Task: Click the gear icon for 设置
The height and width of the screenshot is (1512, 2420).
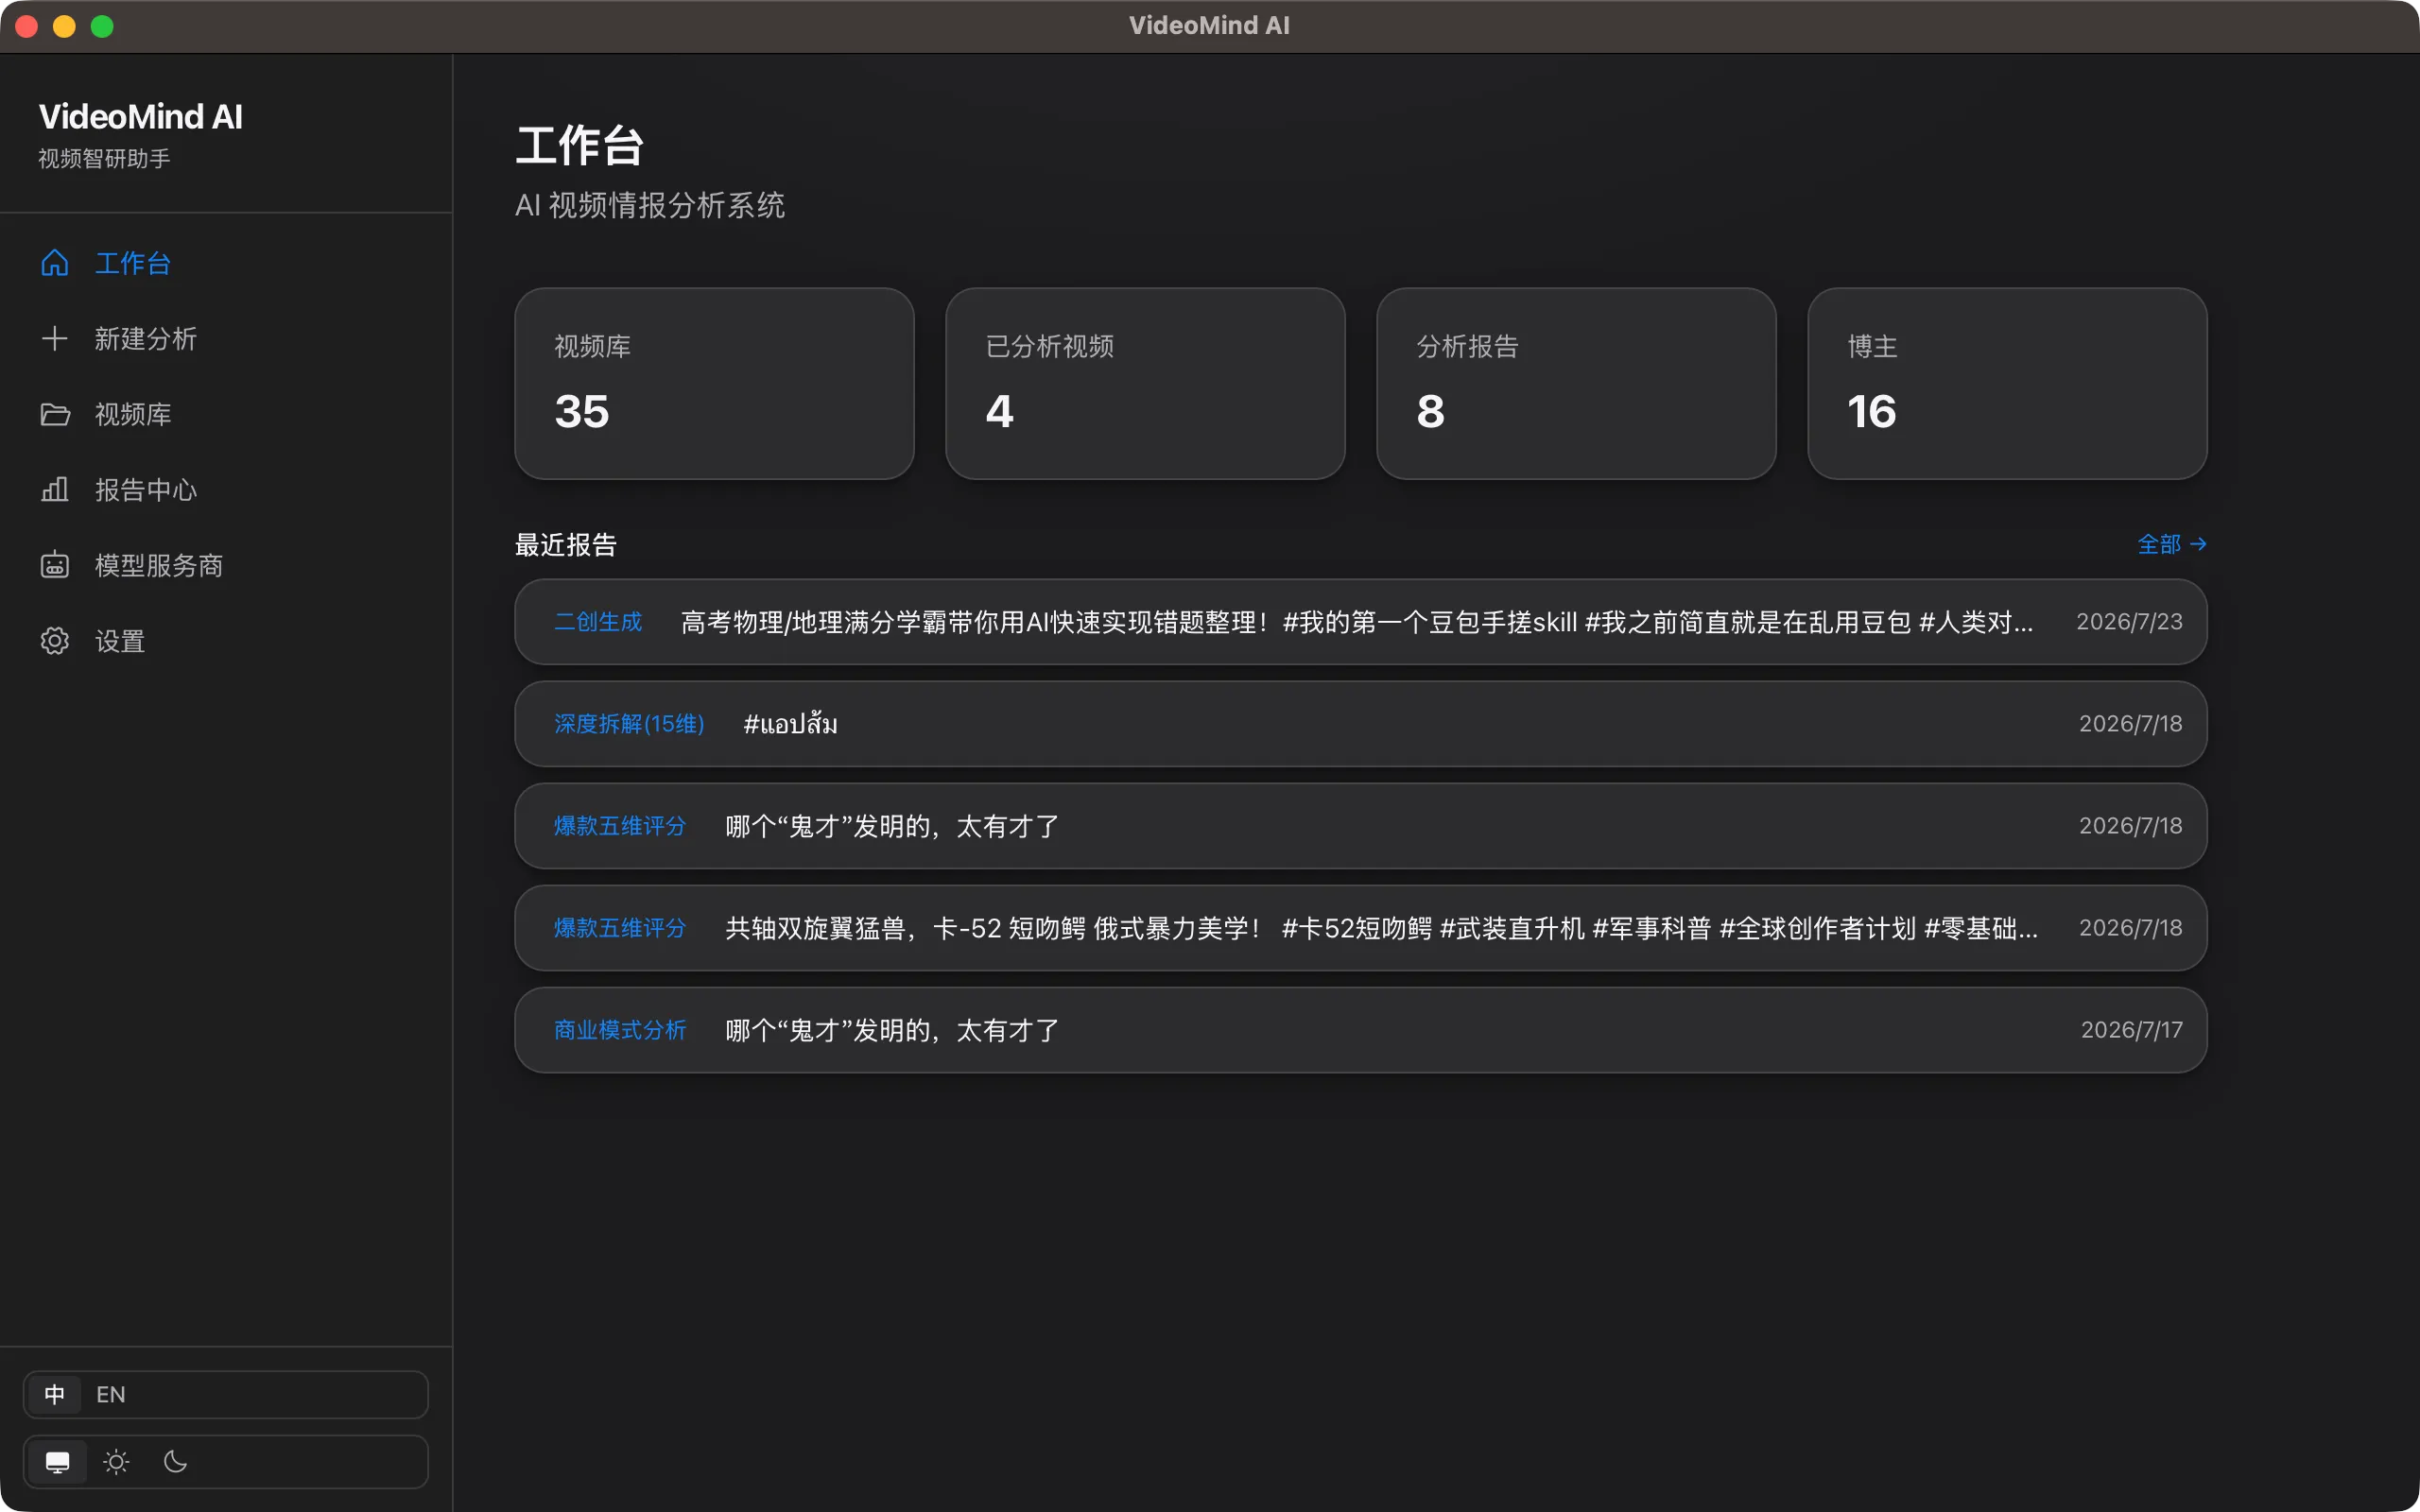Action: 54,641
